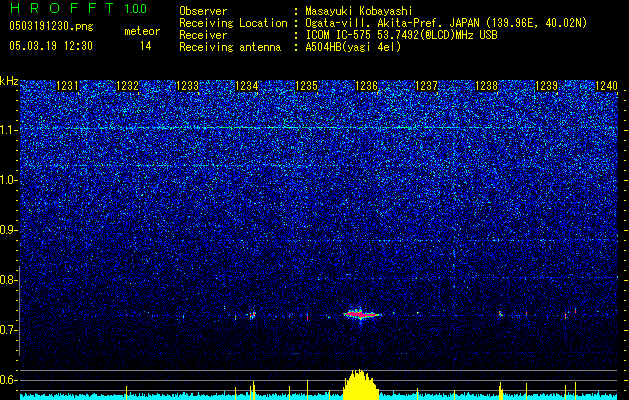Viewport: 629px width, 400px height.
Task: Select the ICOM IC-575 receiver text
Action: click(401, 36)
